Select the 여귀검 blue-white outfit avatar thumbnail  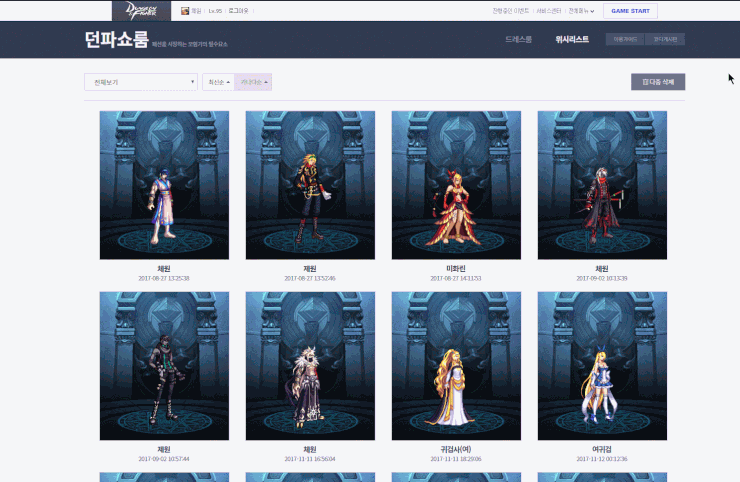pos(602,366)
